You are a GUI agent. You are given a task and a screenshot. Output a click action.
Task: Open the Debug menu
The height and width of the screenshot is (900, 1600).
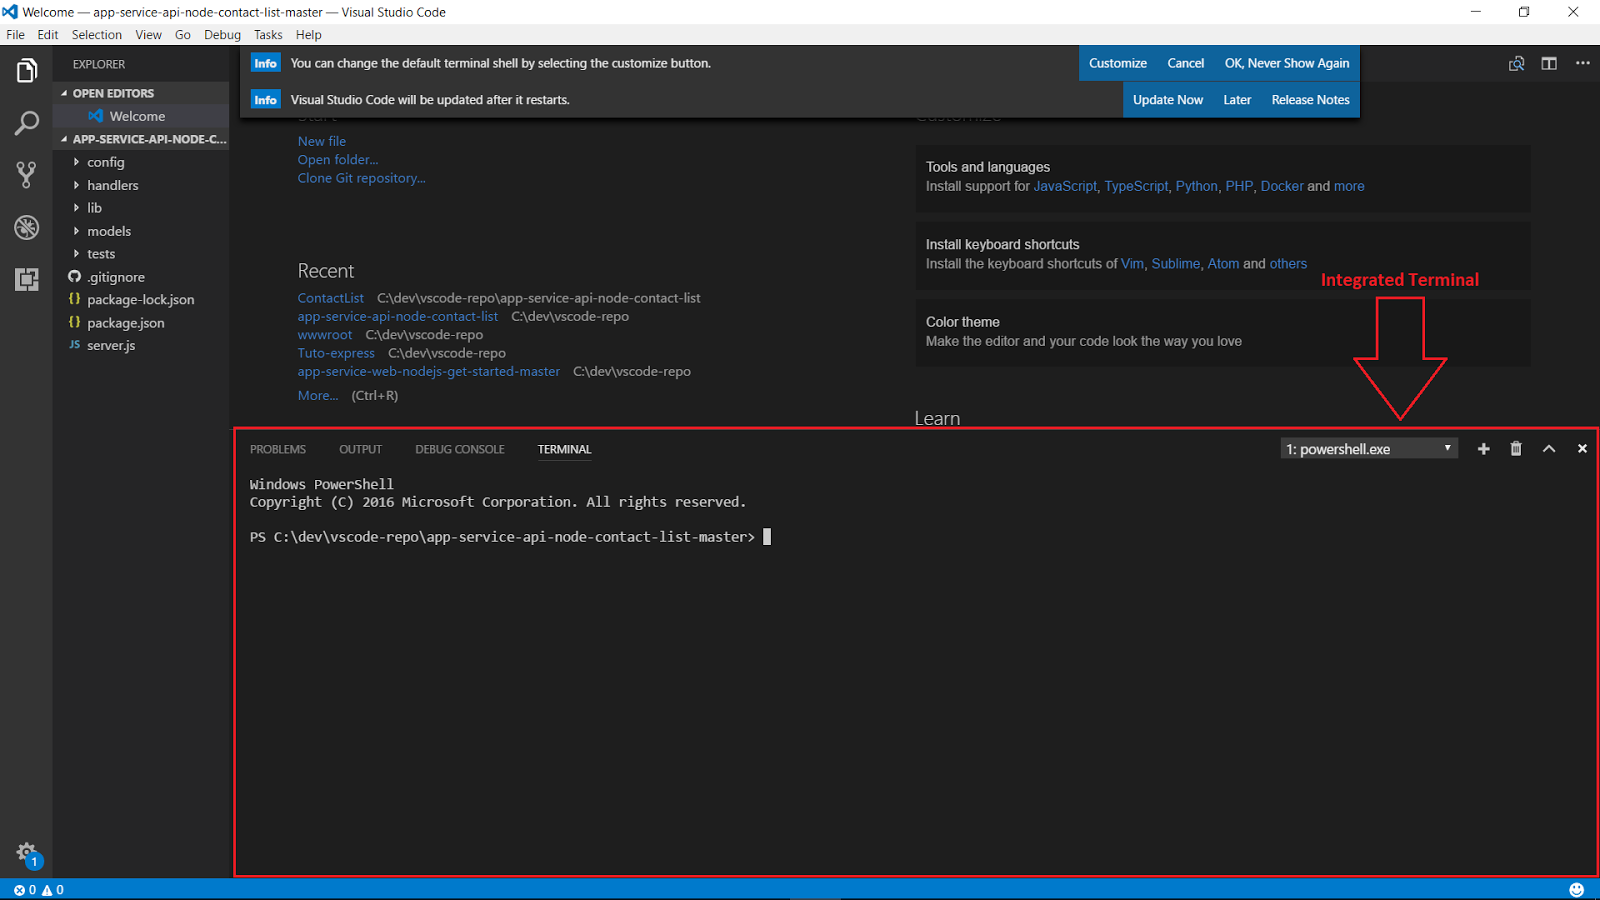[222, 35]
